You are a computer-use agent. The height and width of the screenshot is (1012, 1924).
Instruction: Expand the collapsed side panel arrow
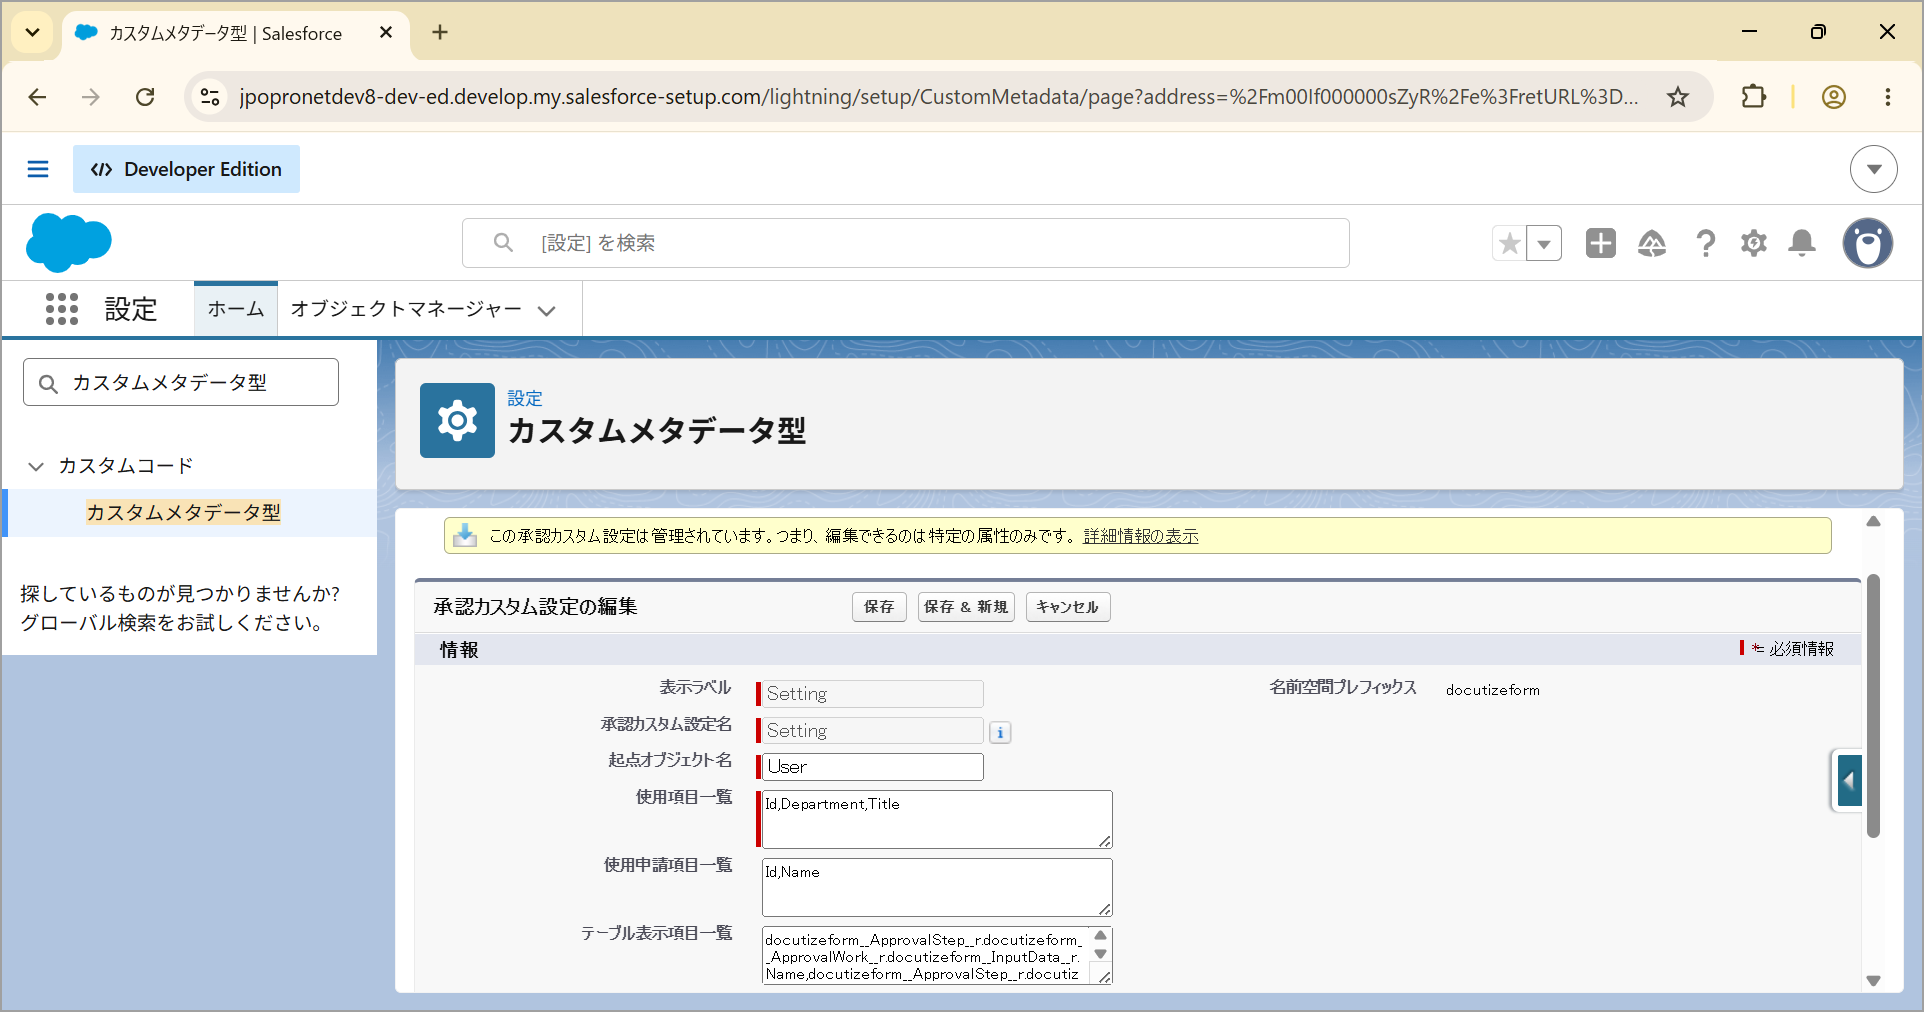click(x=1849, y=781)
